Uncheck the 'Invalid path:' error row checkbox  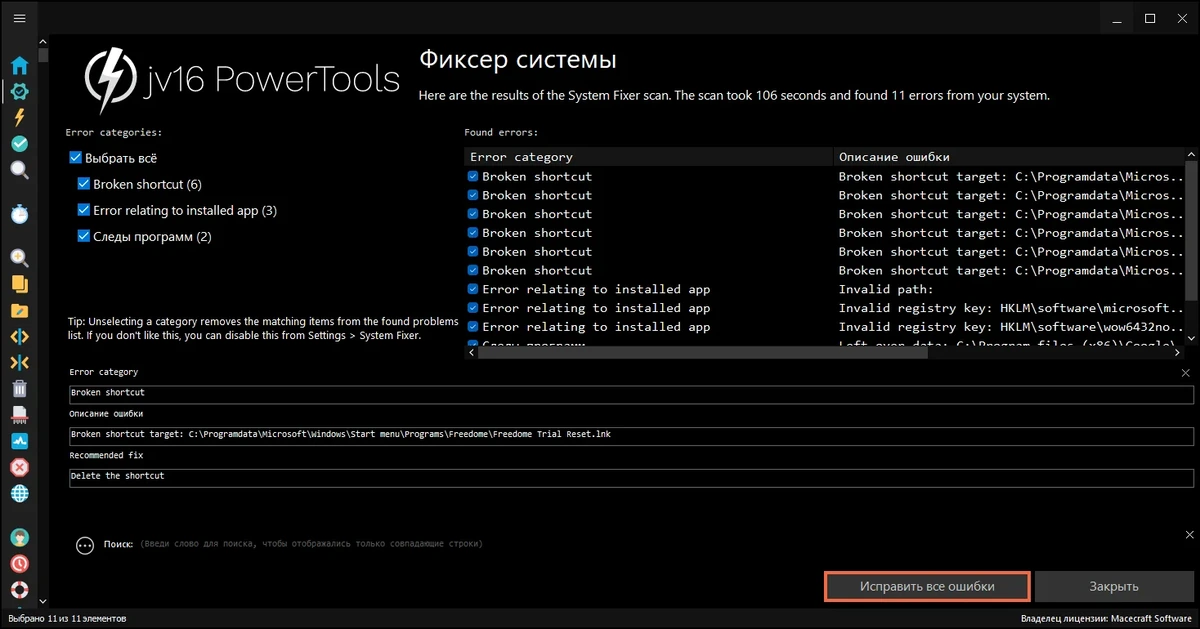(x=473, y=289)
